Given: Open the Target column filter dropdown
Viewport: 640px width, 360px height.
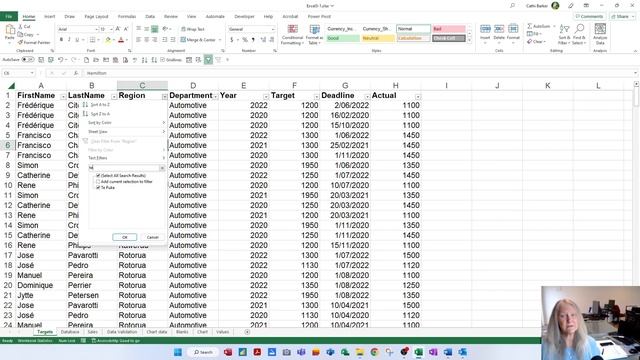Looking at the screenshot, I should coord(316,97).
